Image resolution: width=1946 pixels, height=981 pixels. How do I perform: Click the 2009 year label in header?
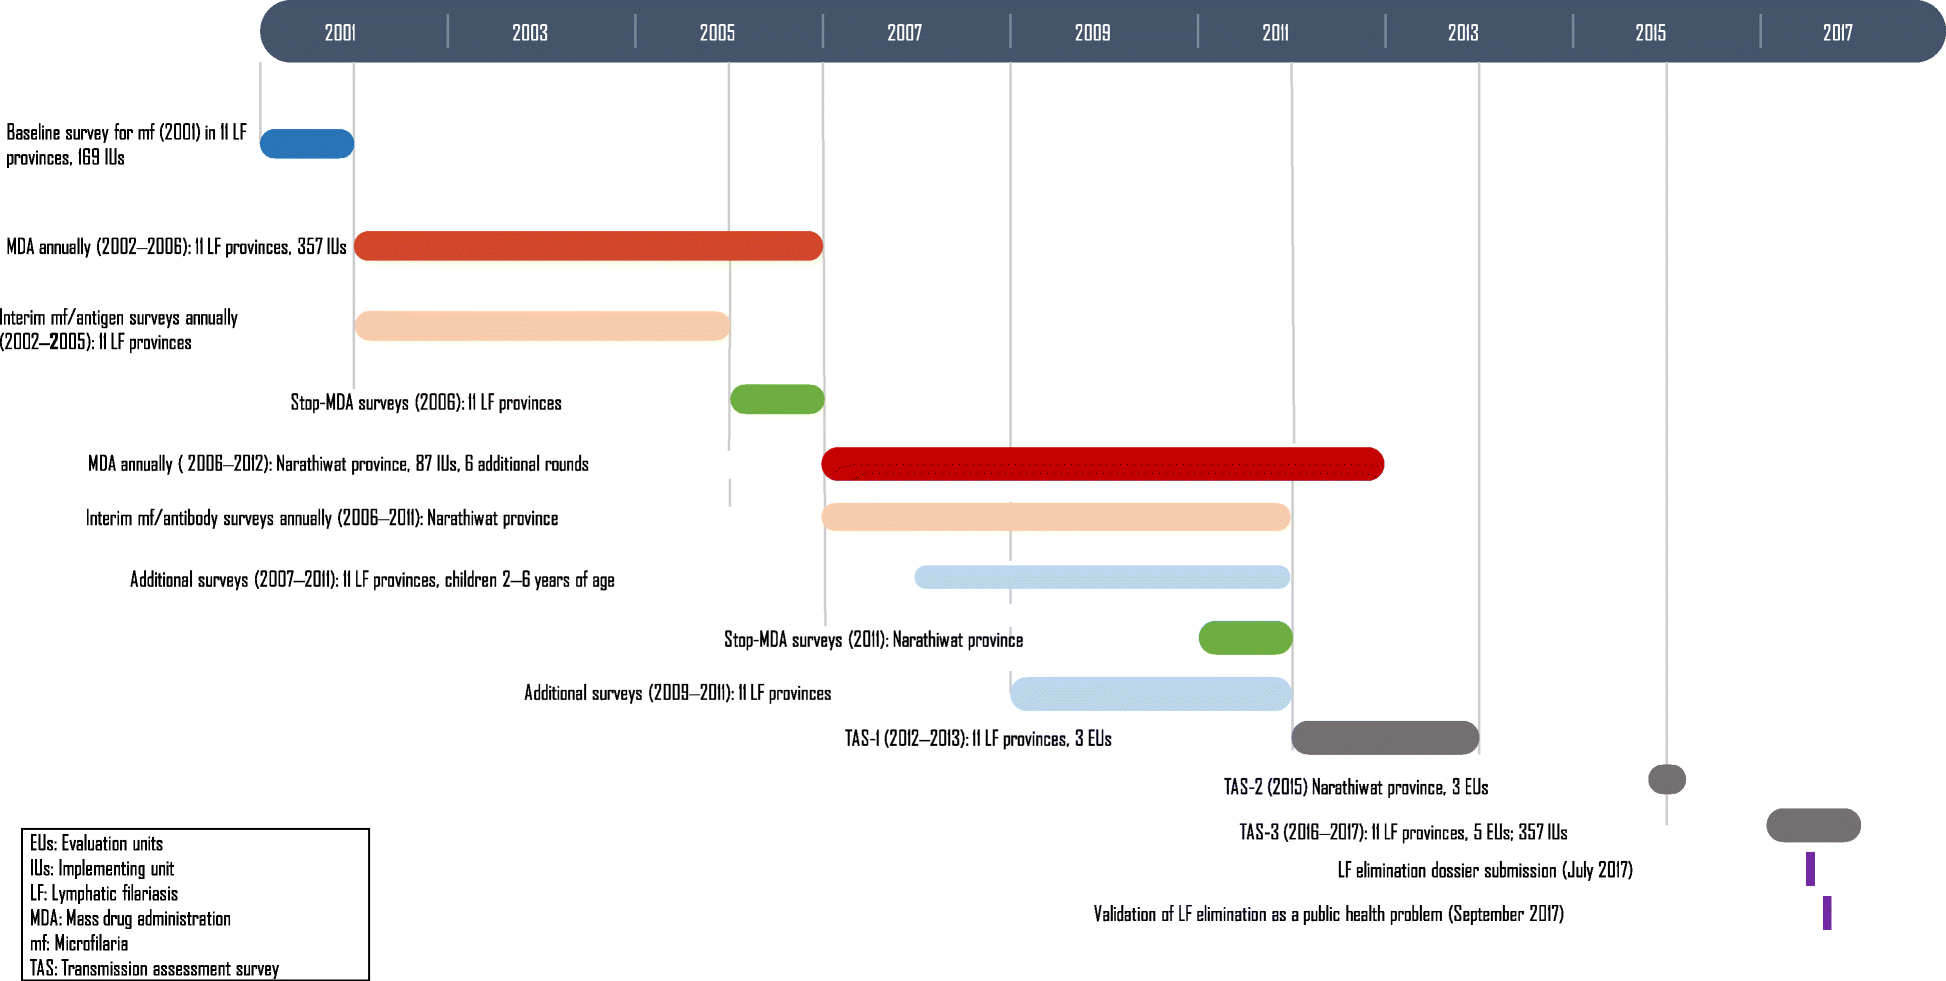[1092, 33]
